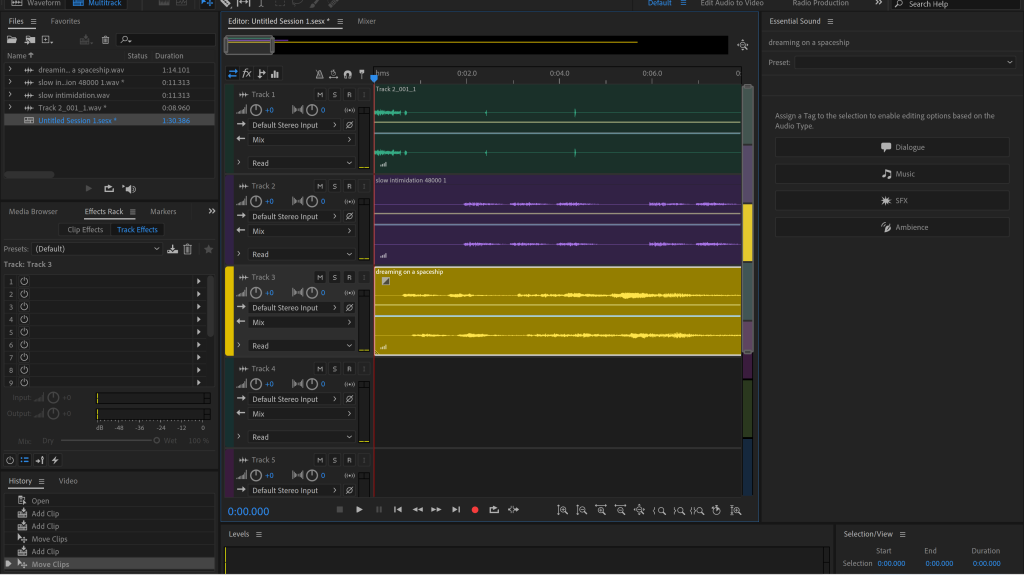The height and width of the screenshot is (575, 1024).
Task: Toggle snapping magnet icon
Action: pos(347,74)
